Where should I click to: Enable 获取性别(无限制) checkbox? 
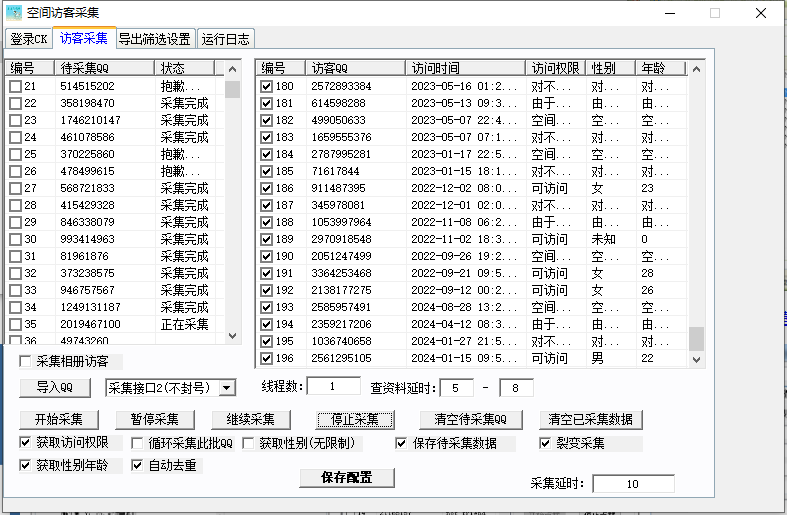[x=248, y=443]
